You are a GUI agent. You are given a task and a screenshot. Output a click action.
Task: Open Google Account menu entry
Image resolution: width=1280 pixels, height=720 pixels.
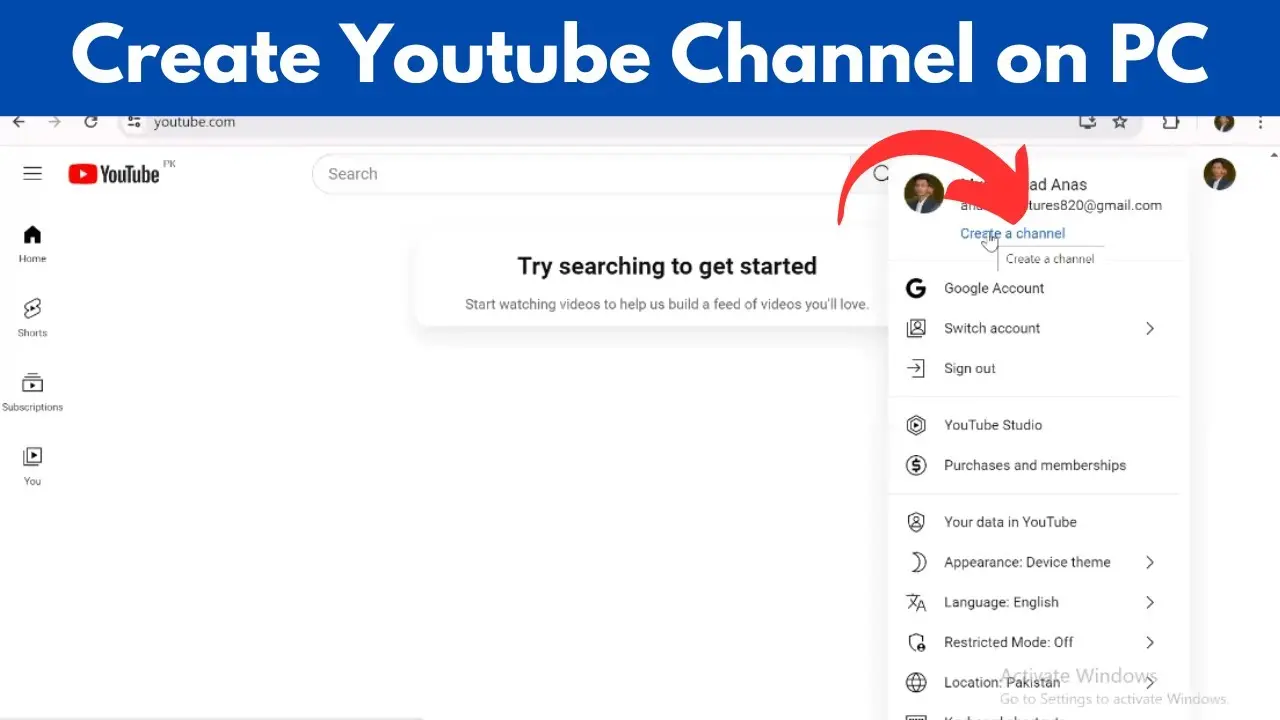(1033, 288)
